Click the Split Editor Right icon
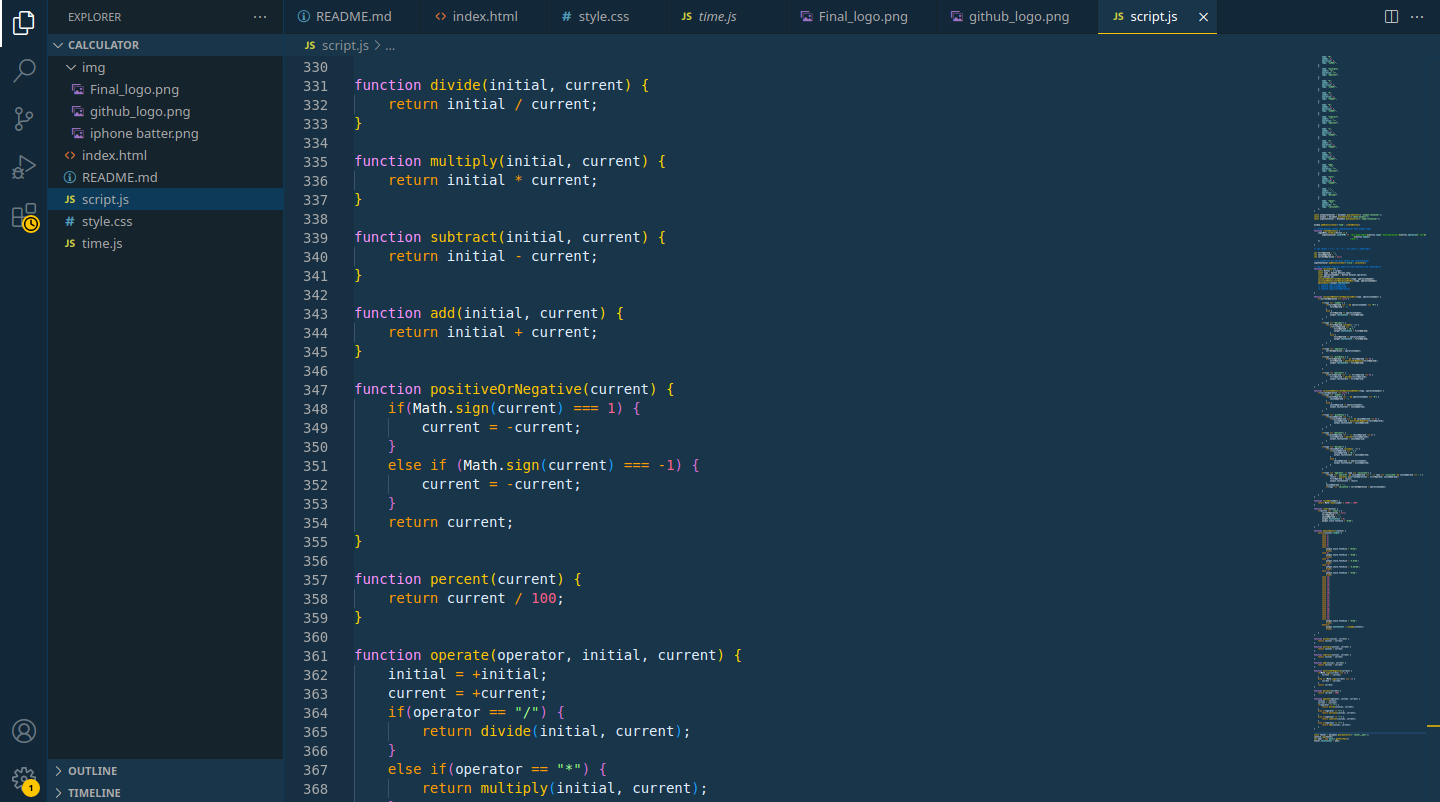This screenshot has height=802, width=1440. (x=1391, y=17)
